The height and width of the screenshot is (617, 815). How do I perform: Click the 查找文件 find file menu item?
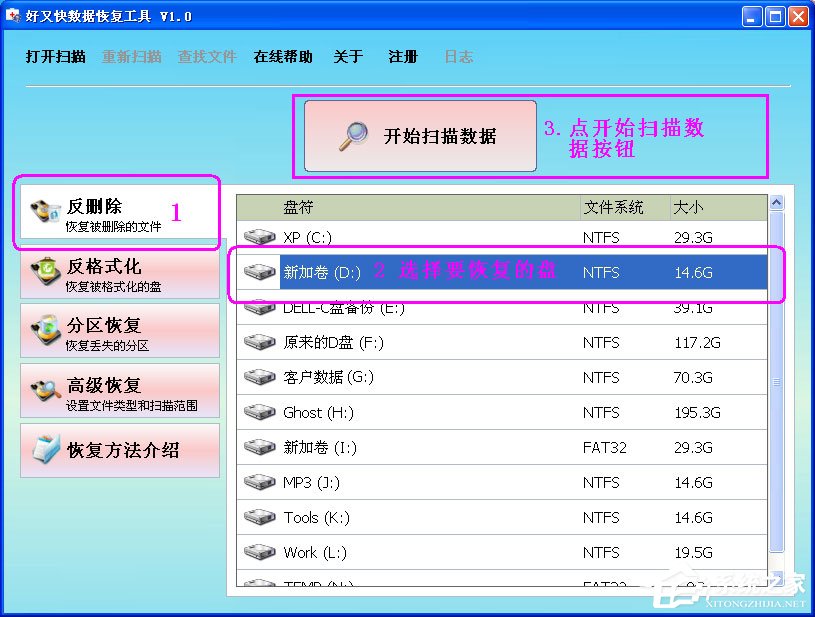[x=207, y=57]
